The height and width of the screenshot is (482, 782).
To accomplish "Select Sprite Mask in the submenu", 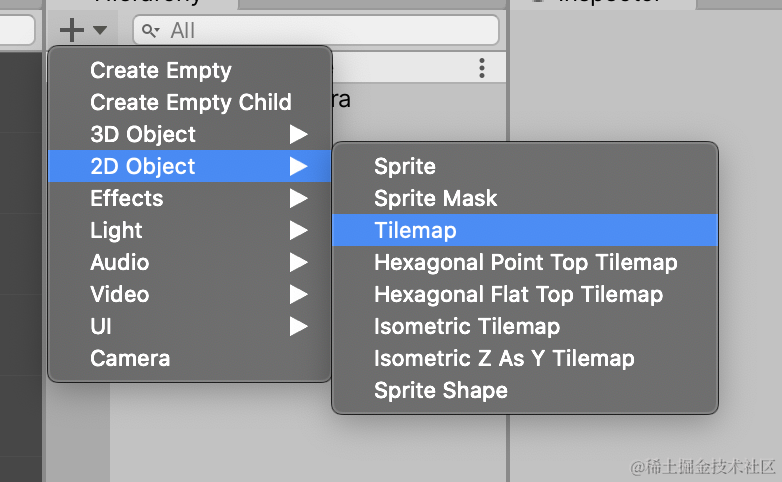I will pyautogui.click(x=525, y=198).
